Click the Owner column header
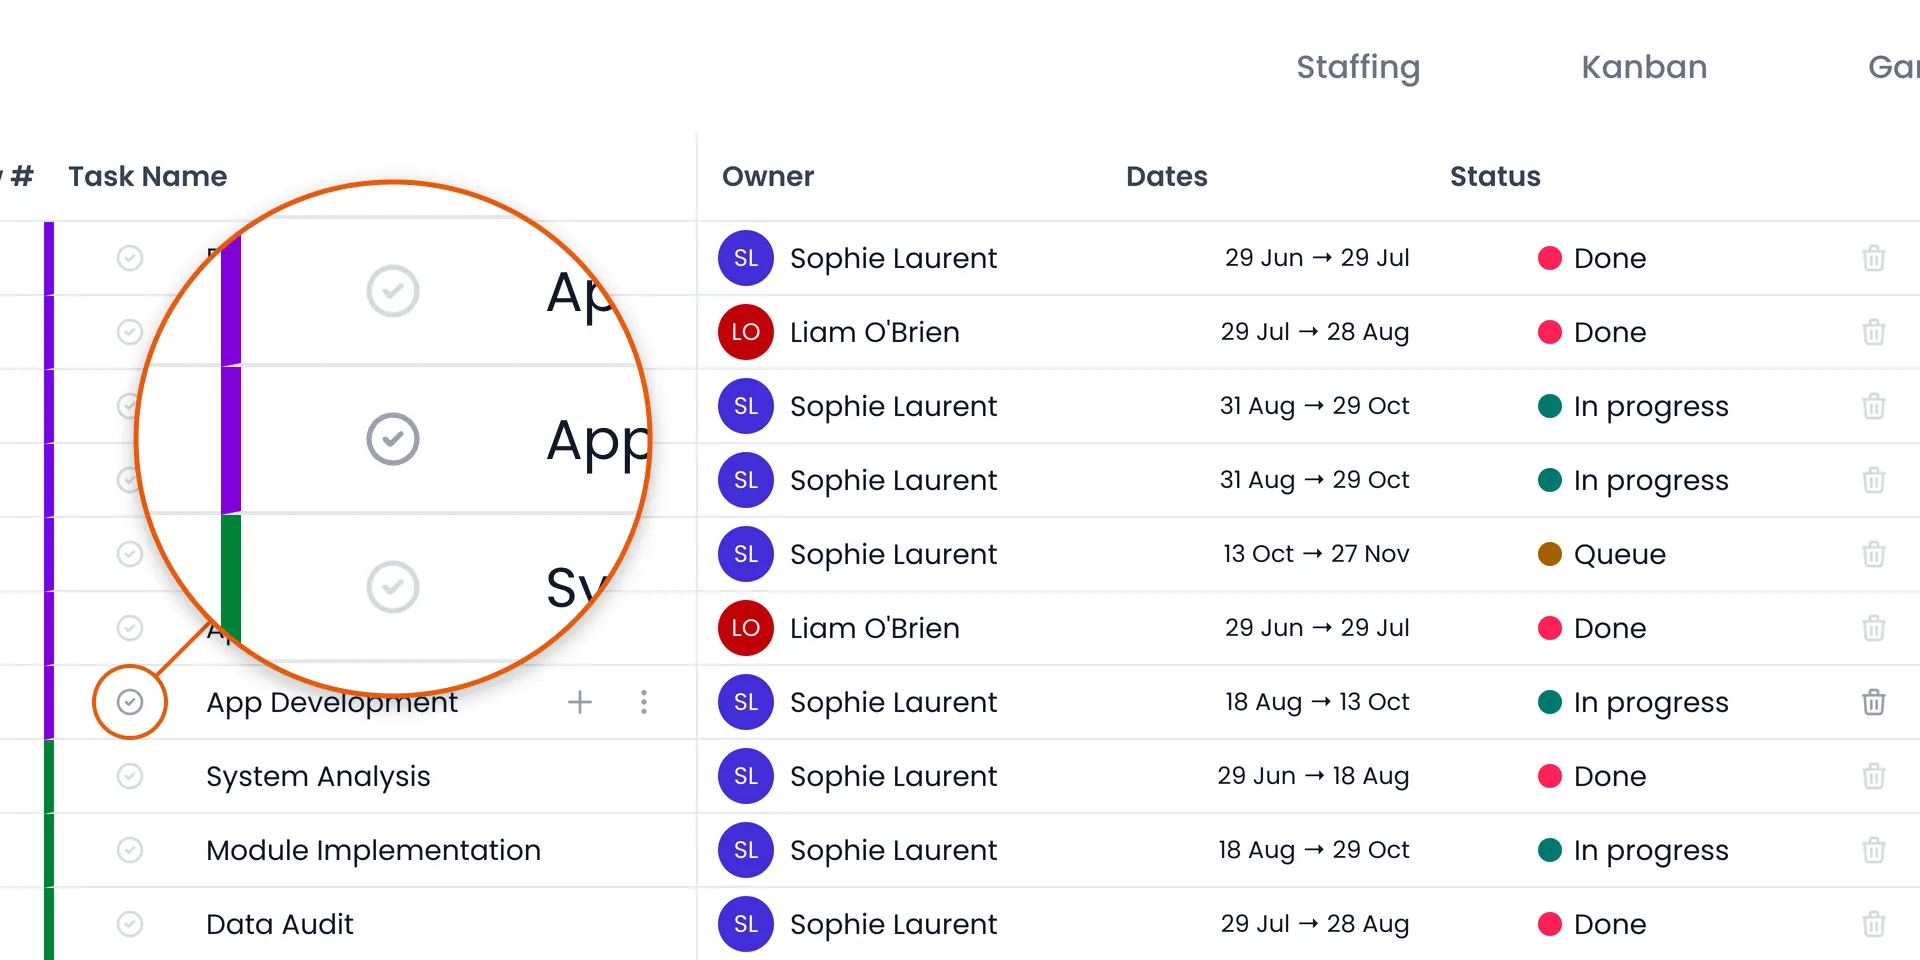The image size is (1920, 960). point(768,176)
